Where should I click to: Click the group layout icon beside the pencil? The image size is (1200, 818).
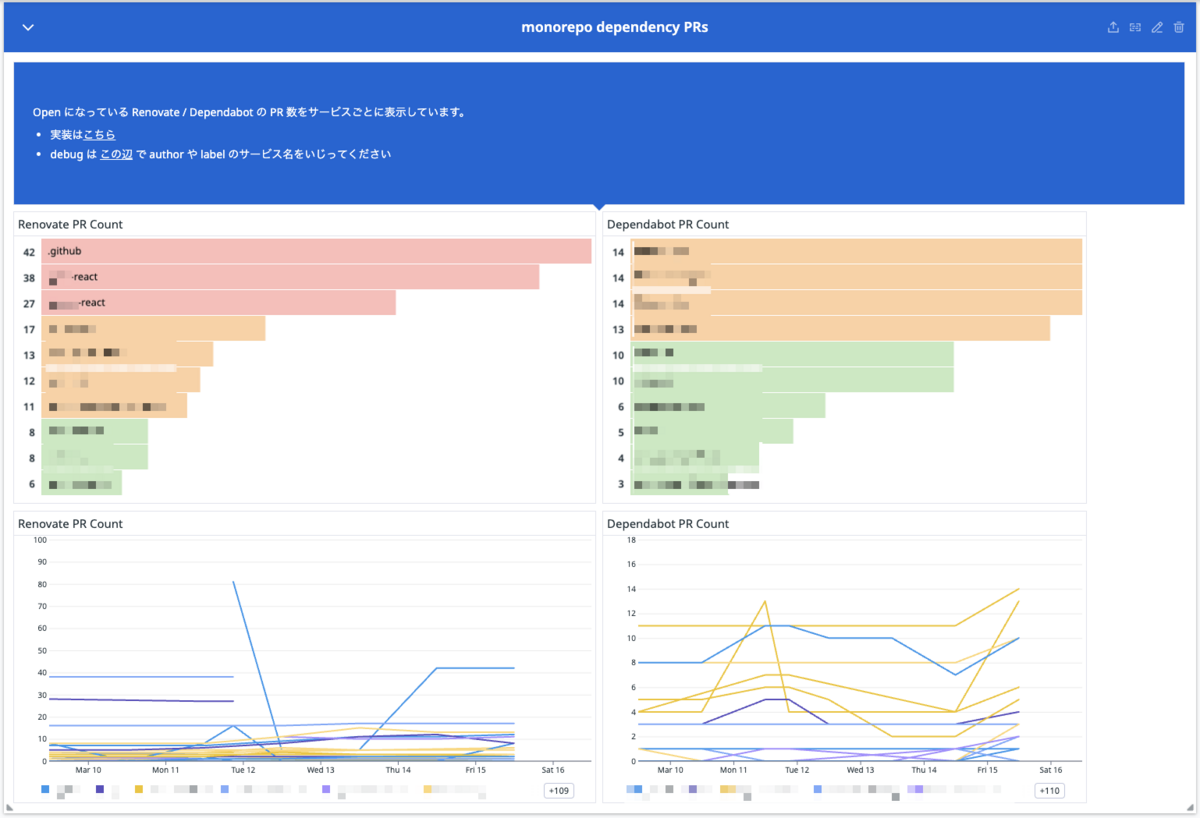pos(1135,28)
